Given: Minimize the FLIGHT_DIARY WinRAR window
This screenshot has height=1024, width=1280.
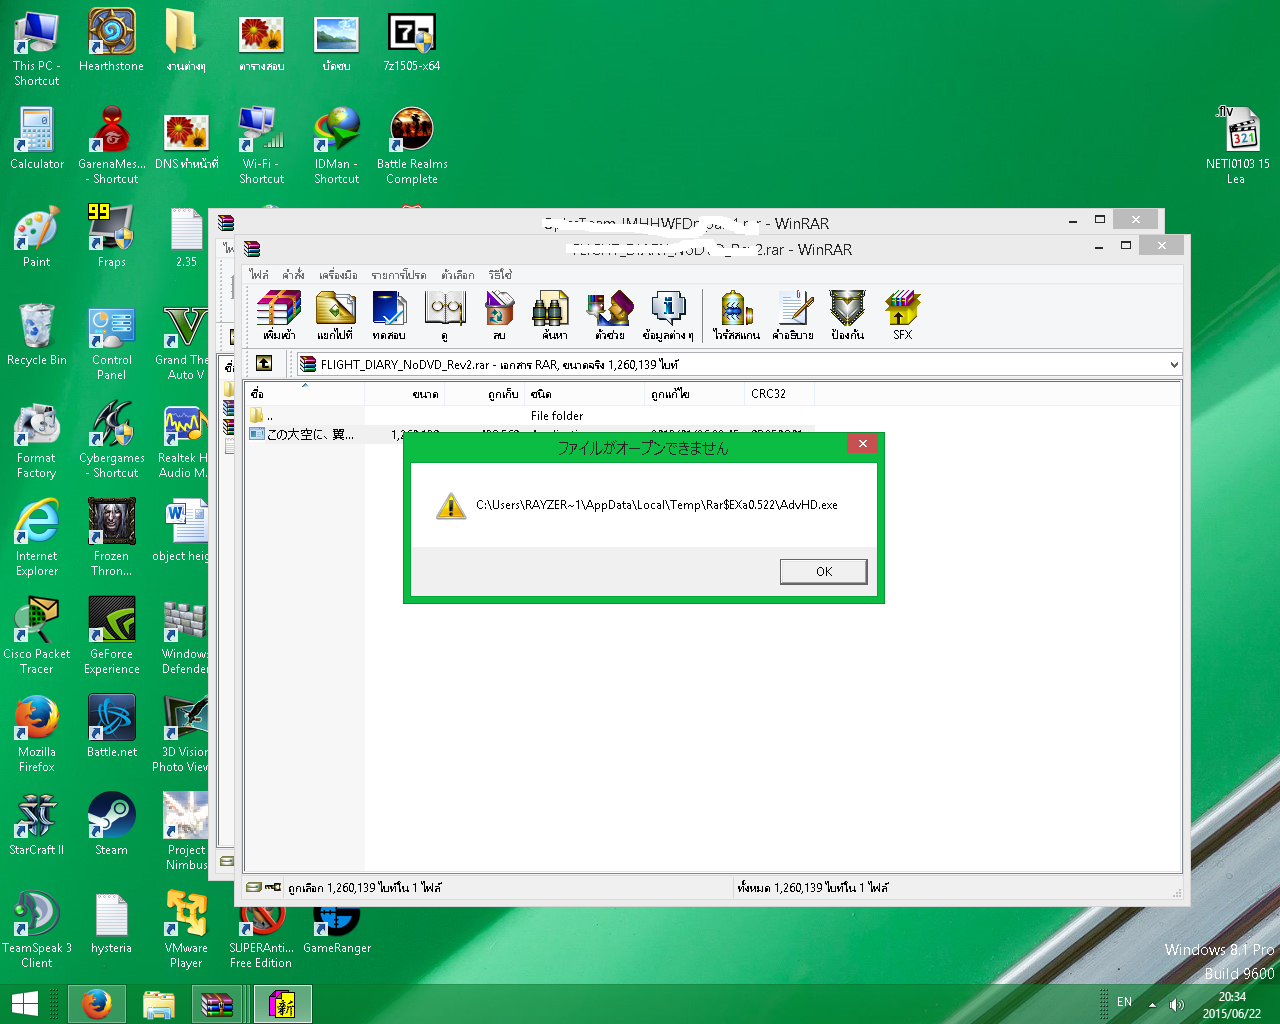Looking at the screenshot, I should 1100,246.
